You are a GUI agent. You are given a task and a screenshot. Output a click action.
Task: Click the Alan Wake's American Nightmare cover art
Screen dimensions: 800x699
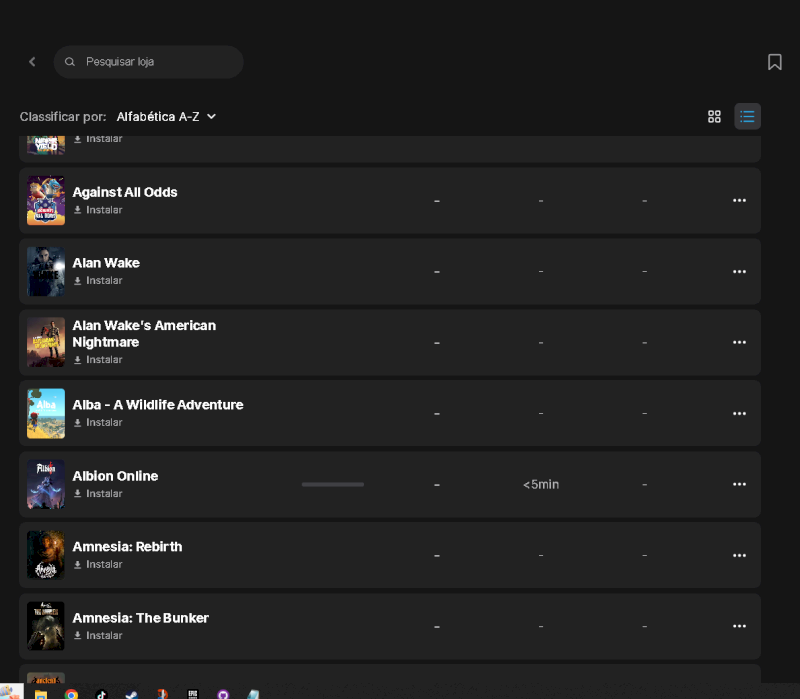[46, 342]
